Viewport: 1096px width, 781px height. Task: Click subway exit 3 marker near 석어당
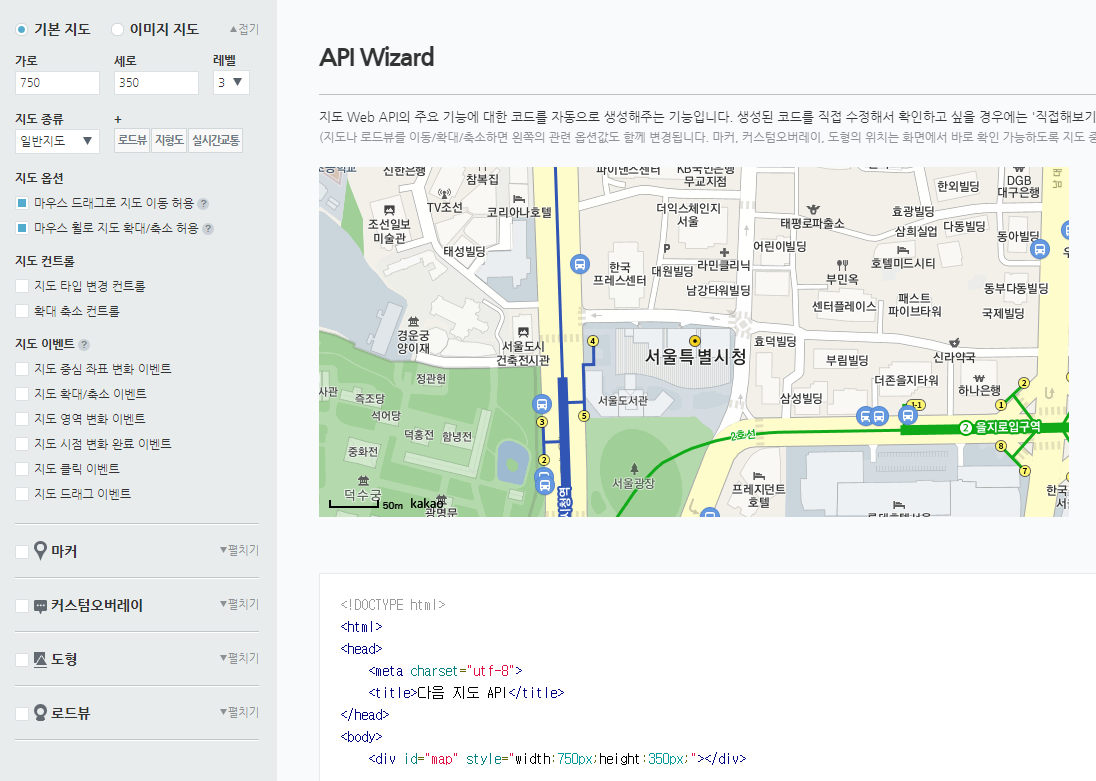tap(542, 422)
